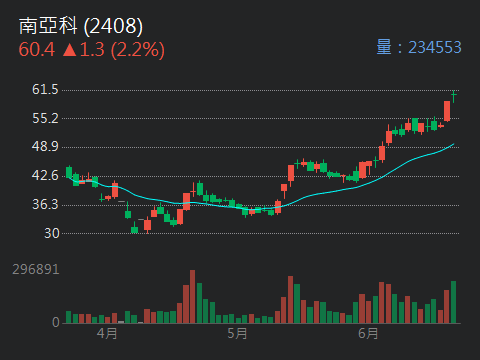Select the current price 60.4
Viewport: 480px width, 360px height.
(x=37, y=50)
